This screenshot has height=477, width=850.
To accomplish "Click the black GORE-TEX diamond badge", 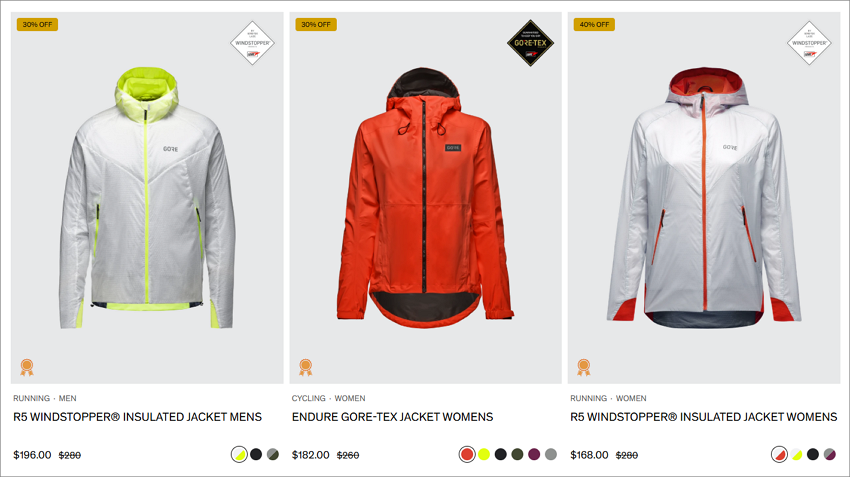I will click(x=530, y=43).
